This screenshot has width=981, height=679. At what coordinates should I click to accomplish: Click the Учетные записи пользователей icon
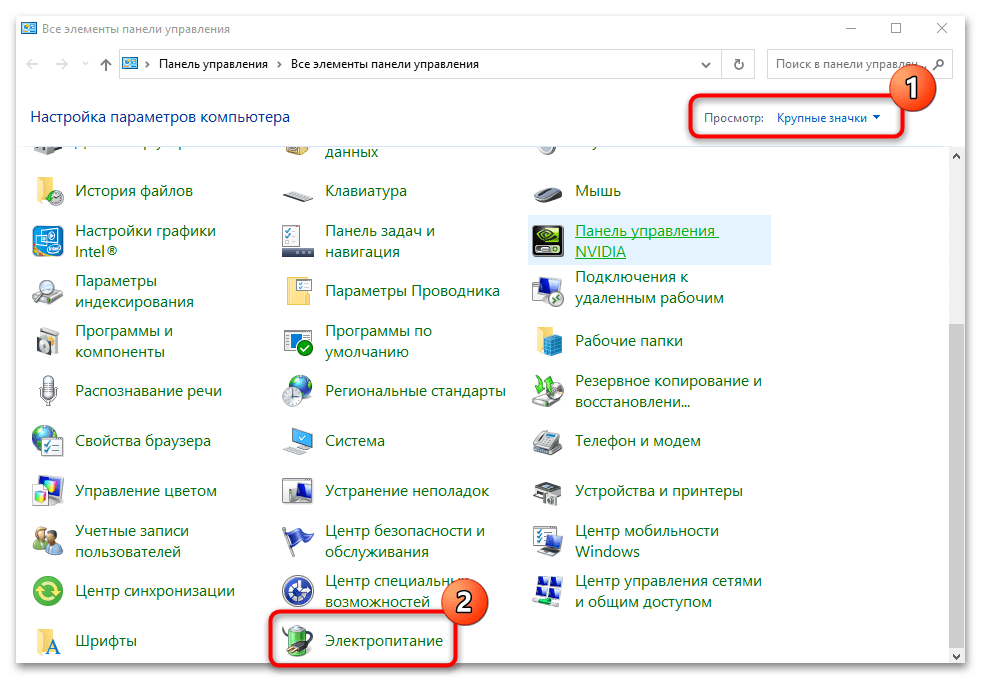tap(48, 541)
